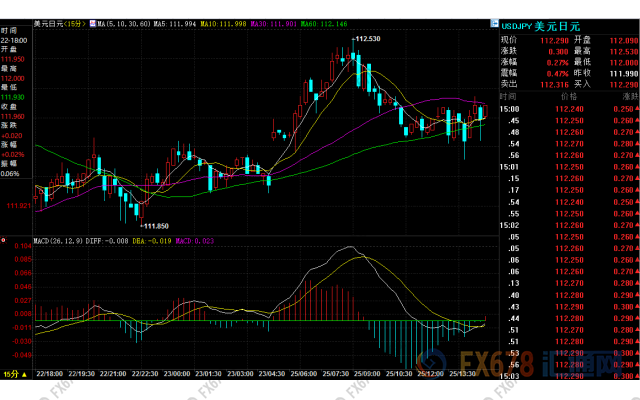Click the 卖出 price 112.316
Viewport: 640px width, 400px height.
click(554, 84)
